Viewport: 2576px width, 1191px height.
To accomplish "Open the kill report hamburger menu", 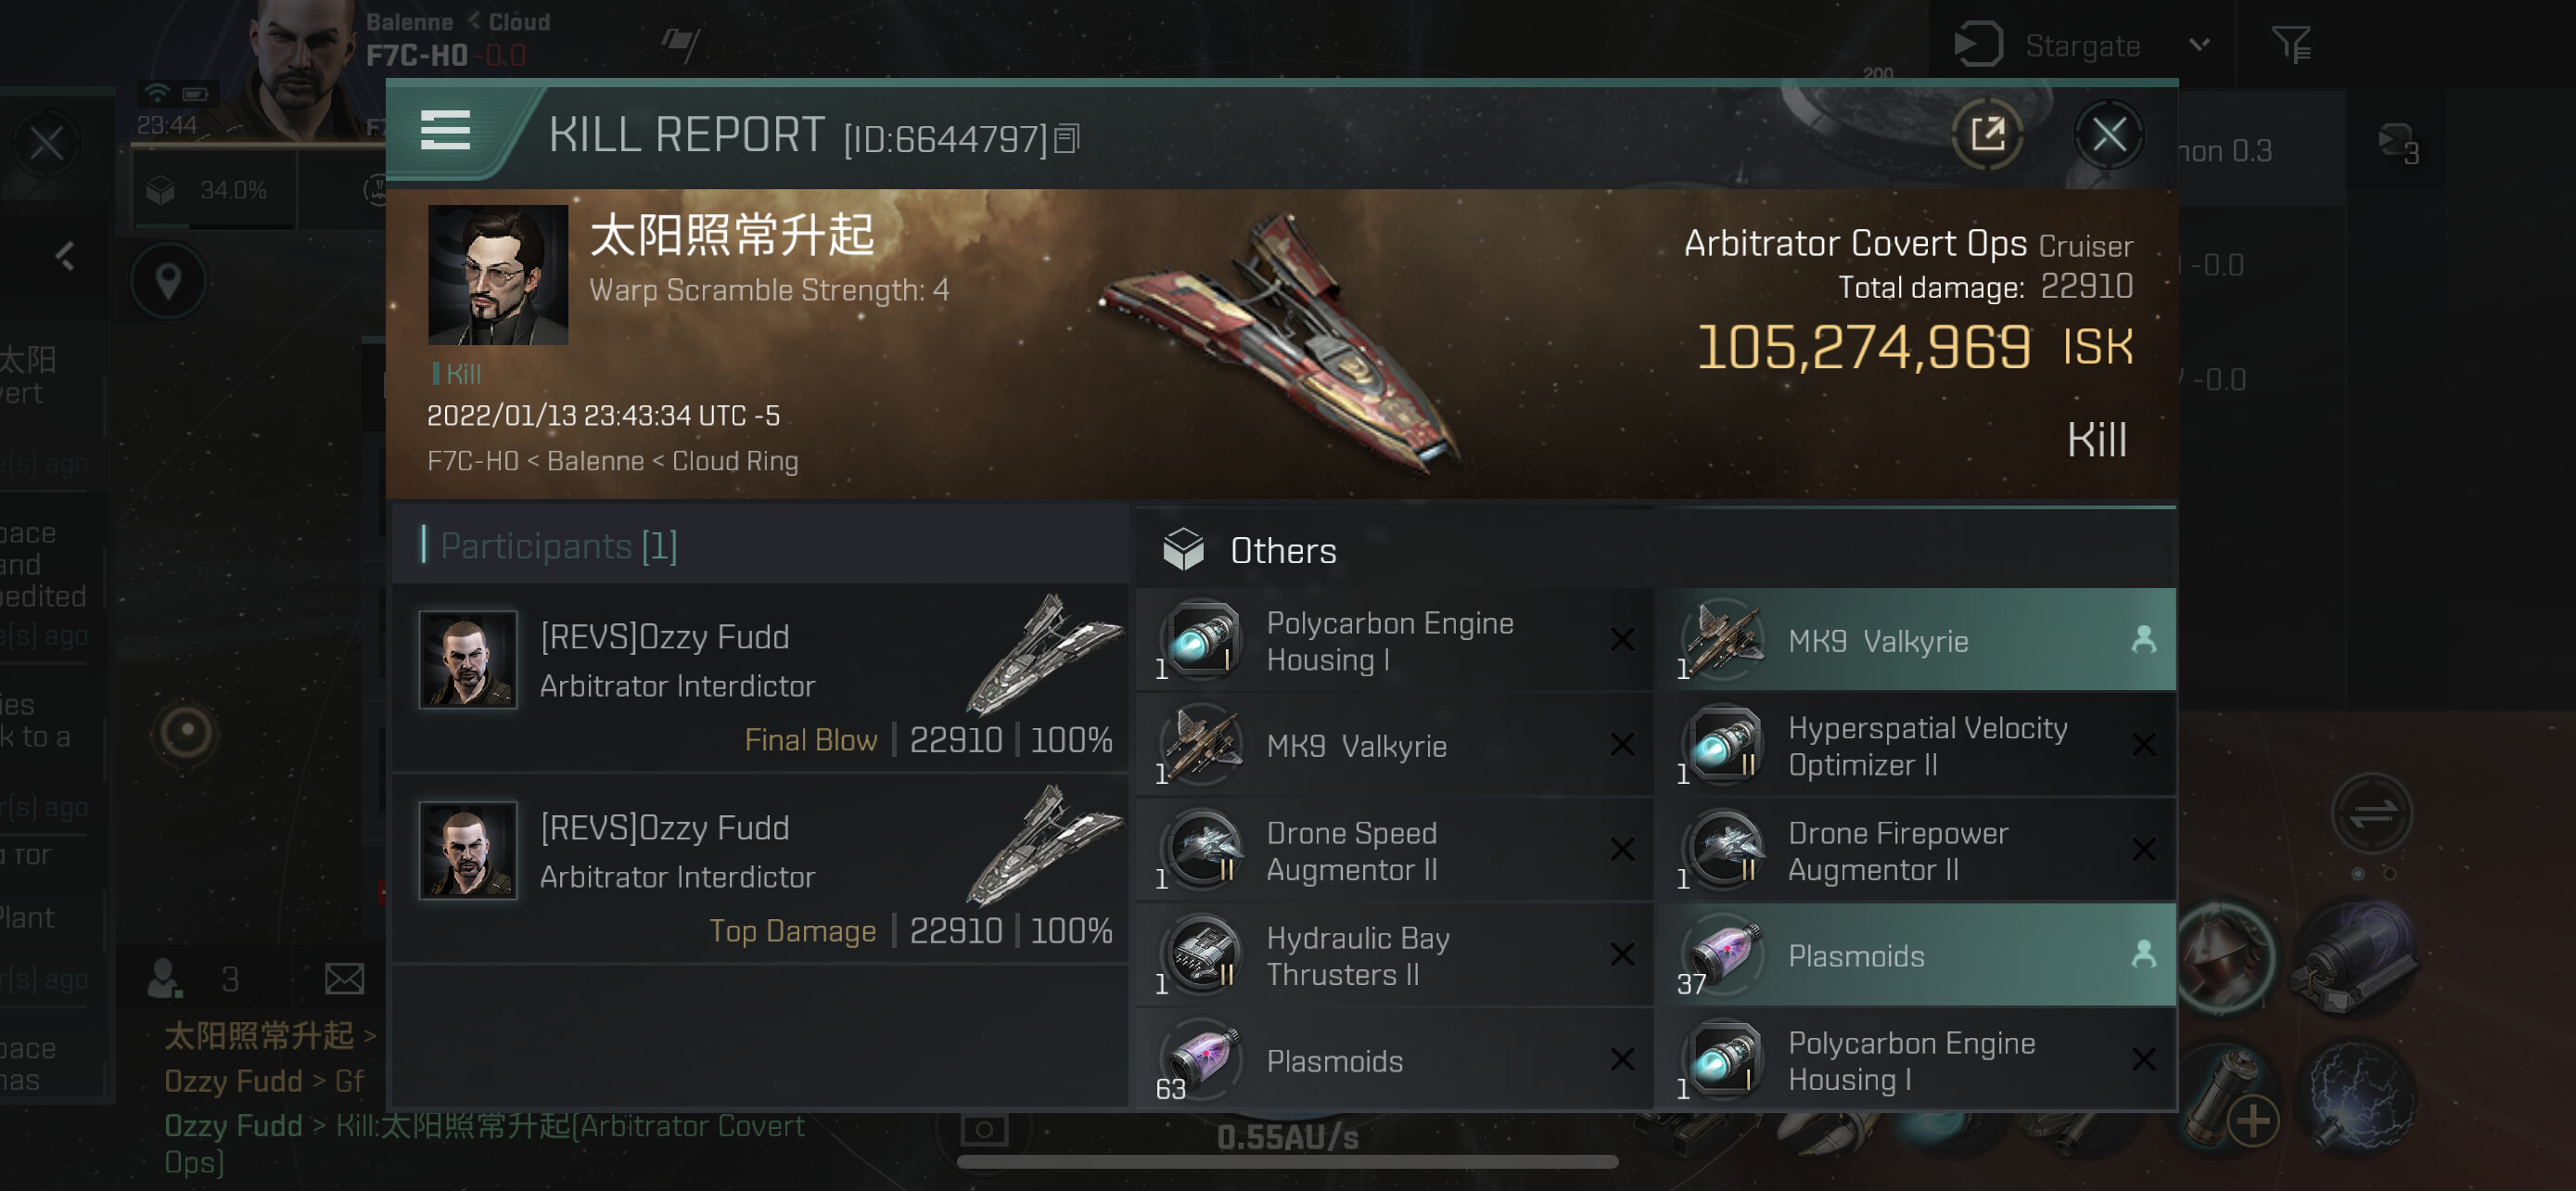I will 445,131.
